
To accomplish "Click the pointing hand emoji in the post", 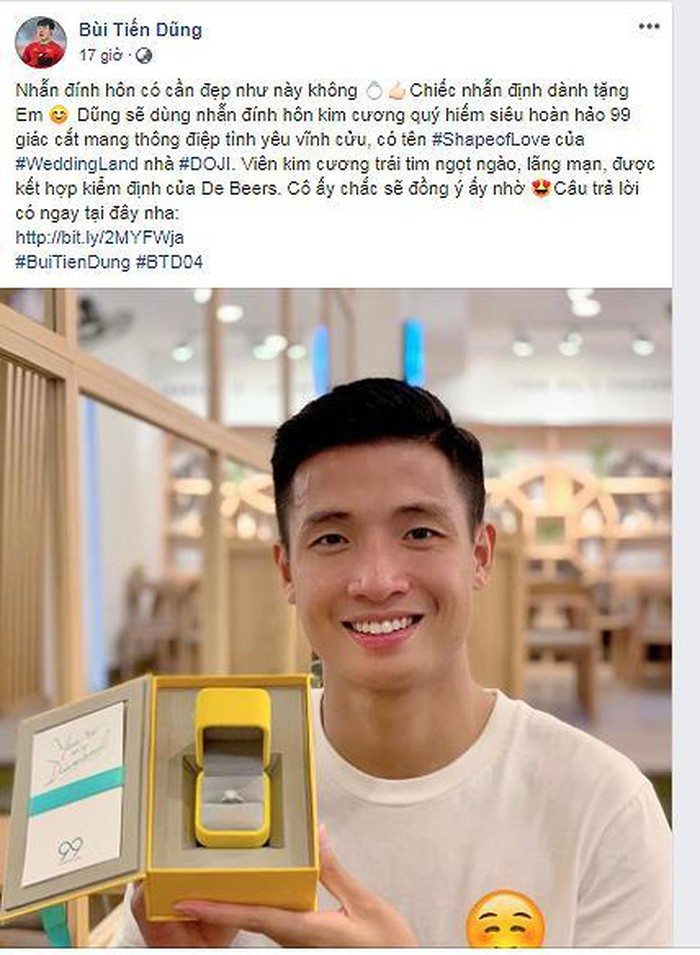I will tap(396, 91).
